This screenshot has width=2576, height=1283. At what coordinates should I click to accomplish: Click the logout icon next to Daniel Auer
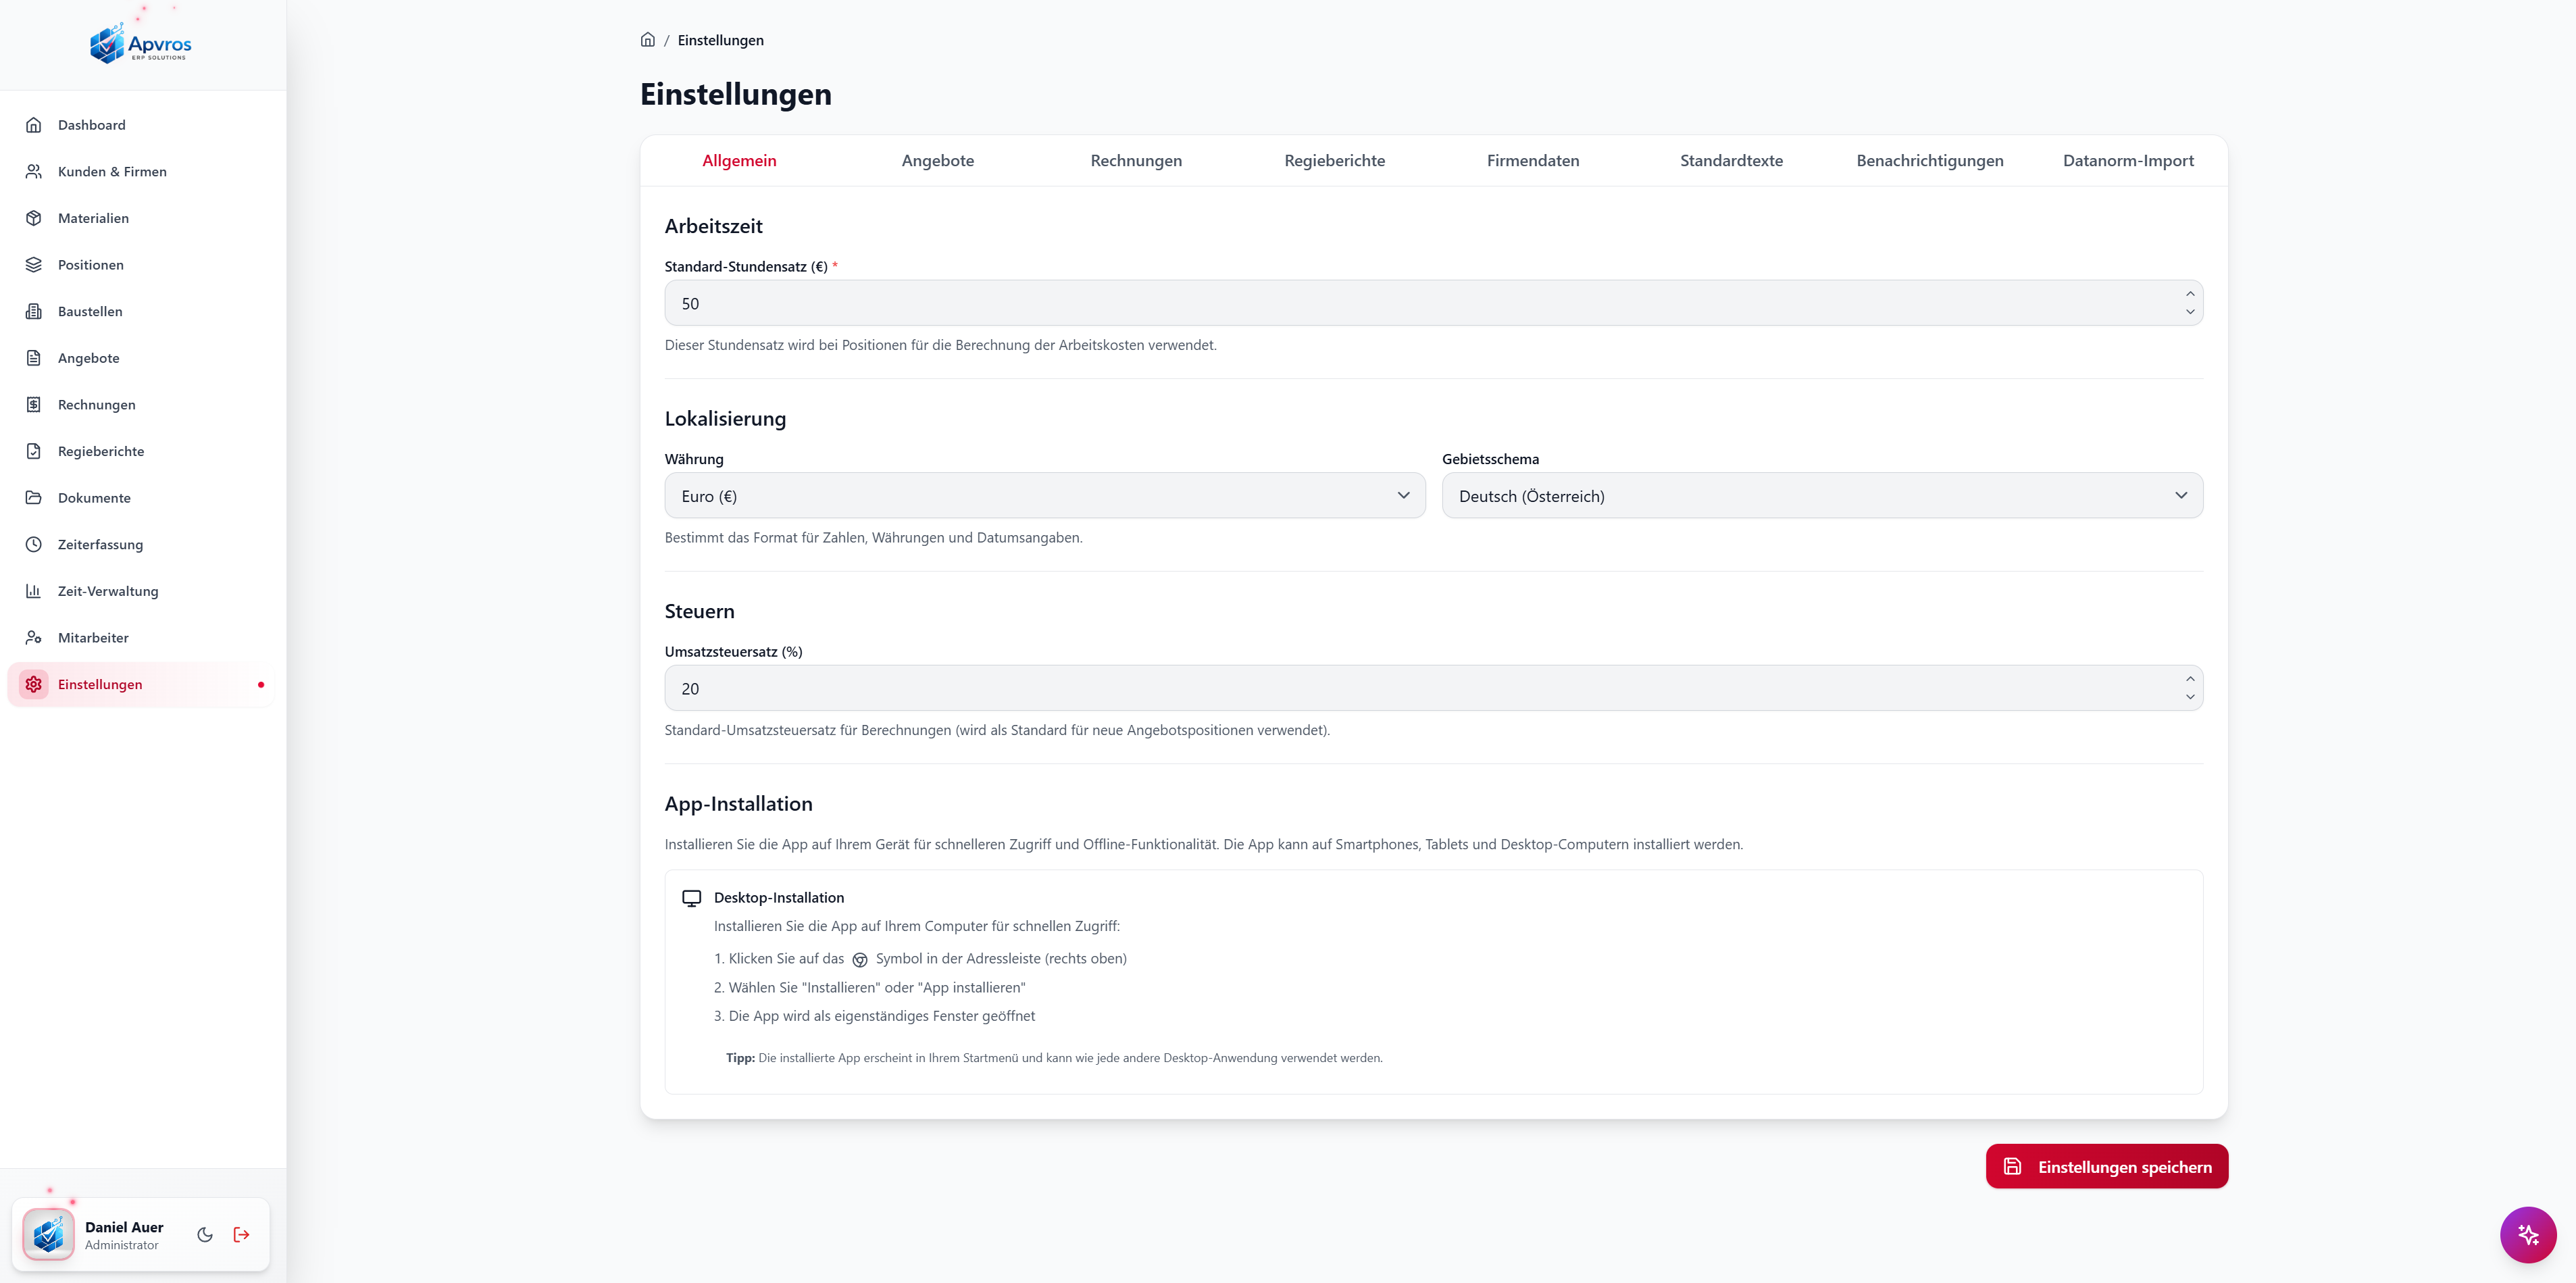241,1234
